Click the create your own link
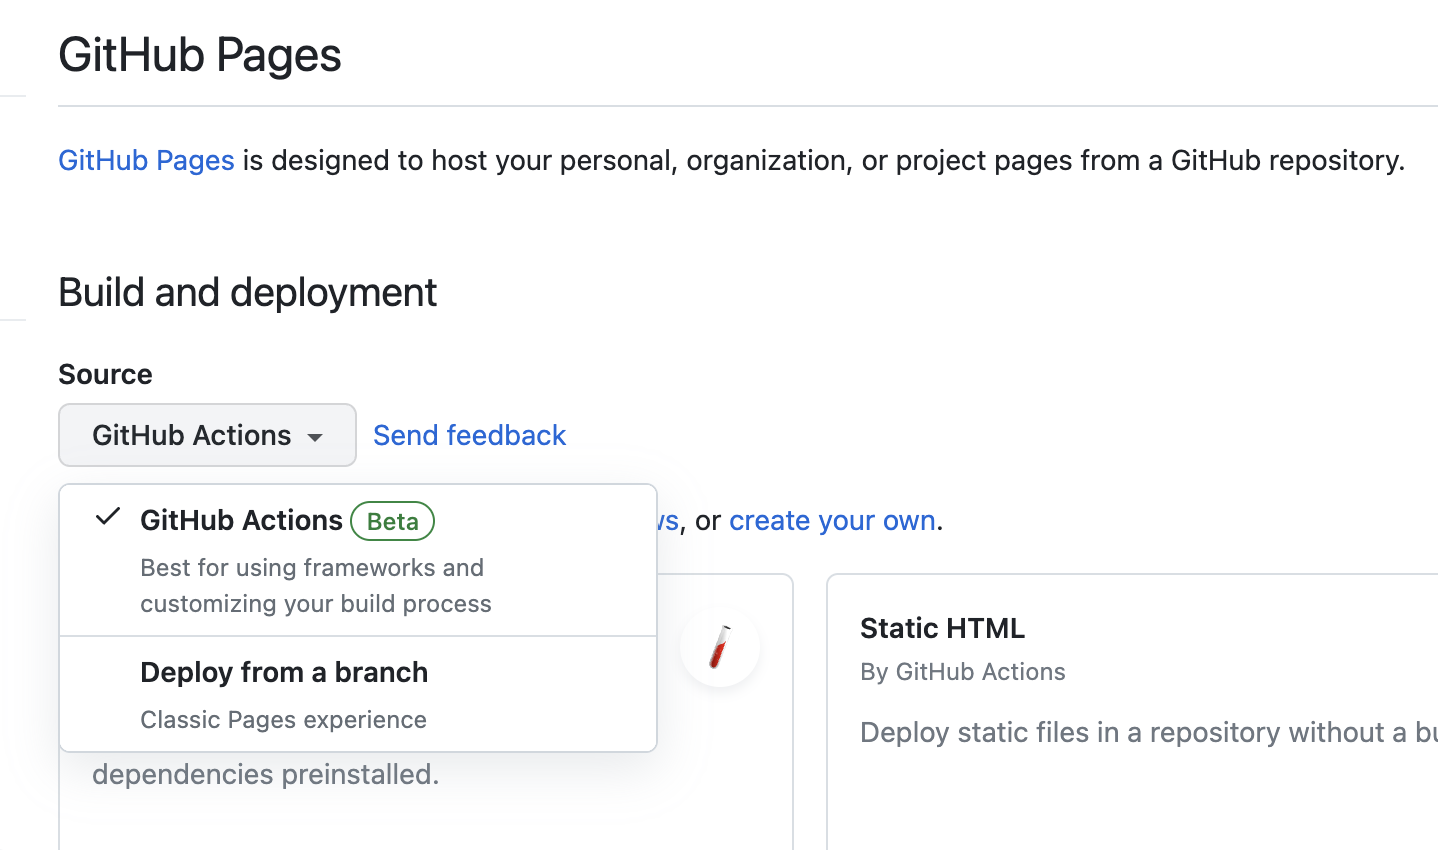This screenshot has height=850, width=1438. pos(832,520)
